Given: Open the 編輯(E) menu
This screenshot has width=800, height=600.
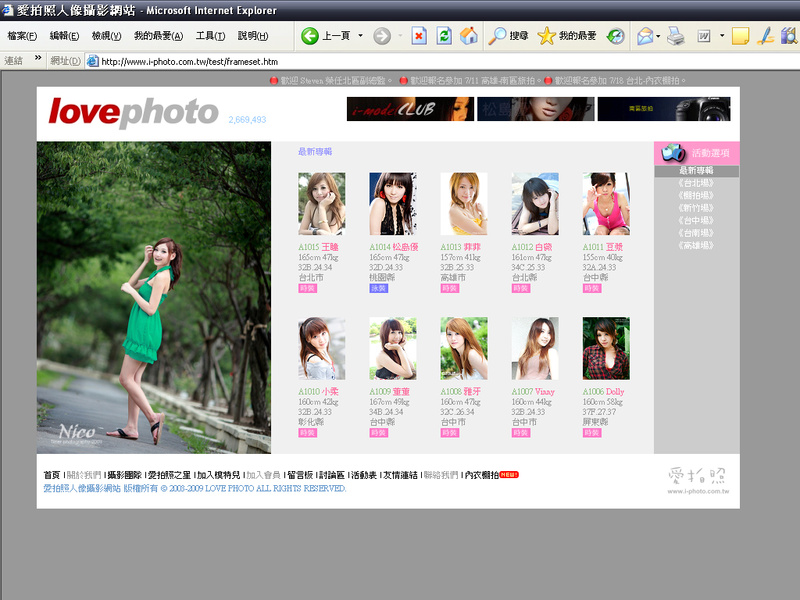Looking at the screenshot, I should point(64,36).
